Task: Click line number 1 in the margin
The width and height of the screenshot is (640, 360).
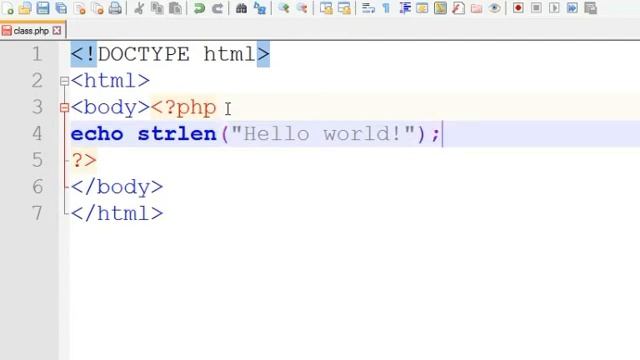Action: (x=37, y=54)
